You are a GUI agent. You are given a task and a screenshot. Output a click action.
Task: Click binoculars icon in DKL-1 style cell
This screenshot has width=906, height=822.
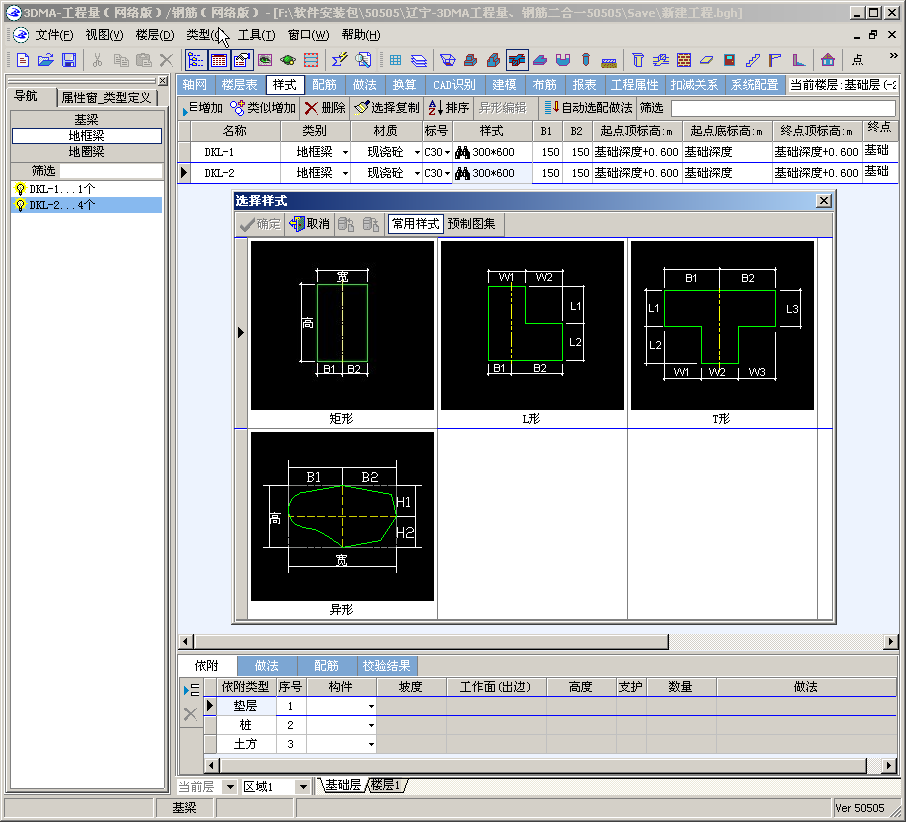click(x=462, y=153)
